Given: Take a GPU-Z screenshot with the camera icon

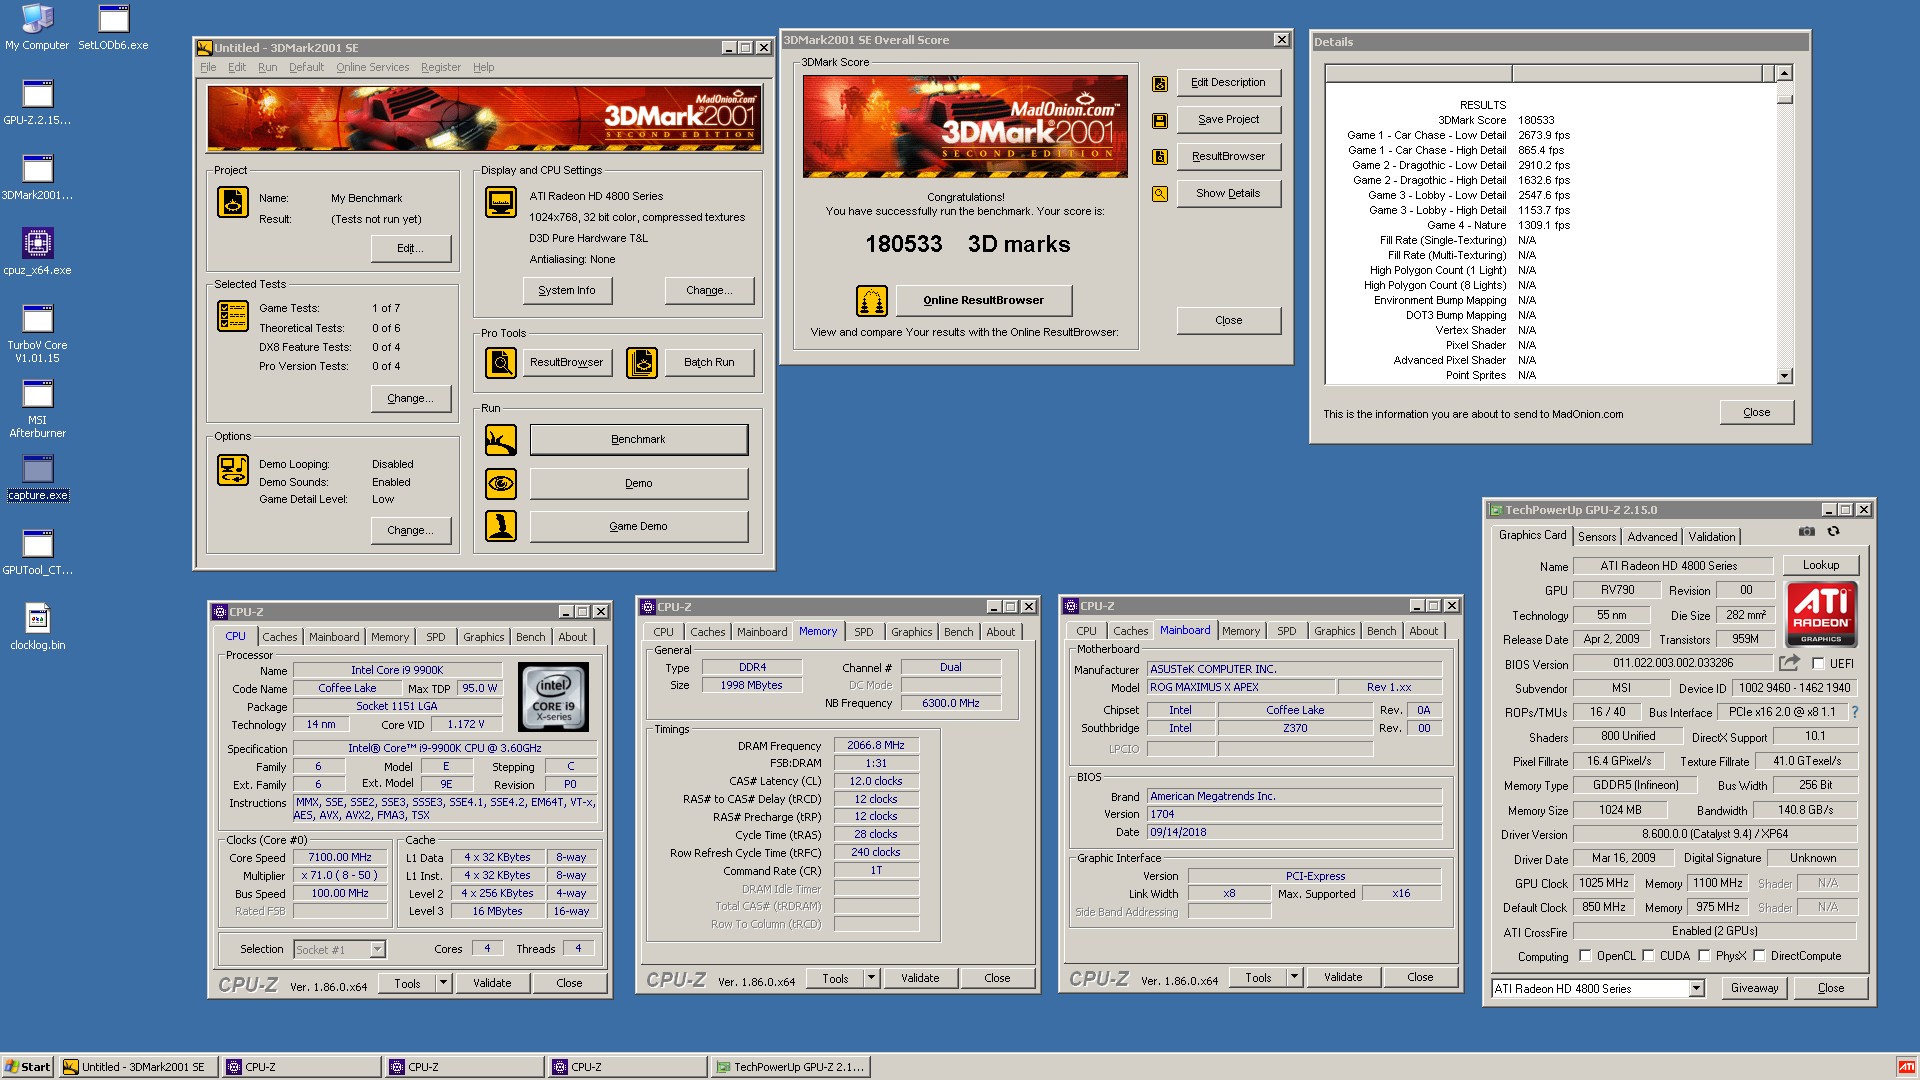Looking at the screenshot, I should click(1806, 531).
